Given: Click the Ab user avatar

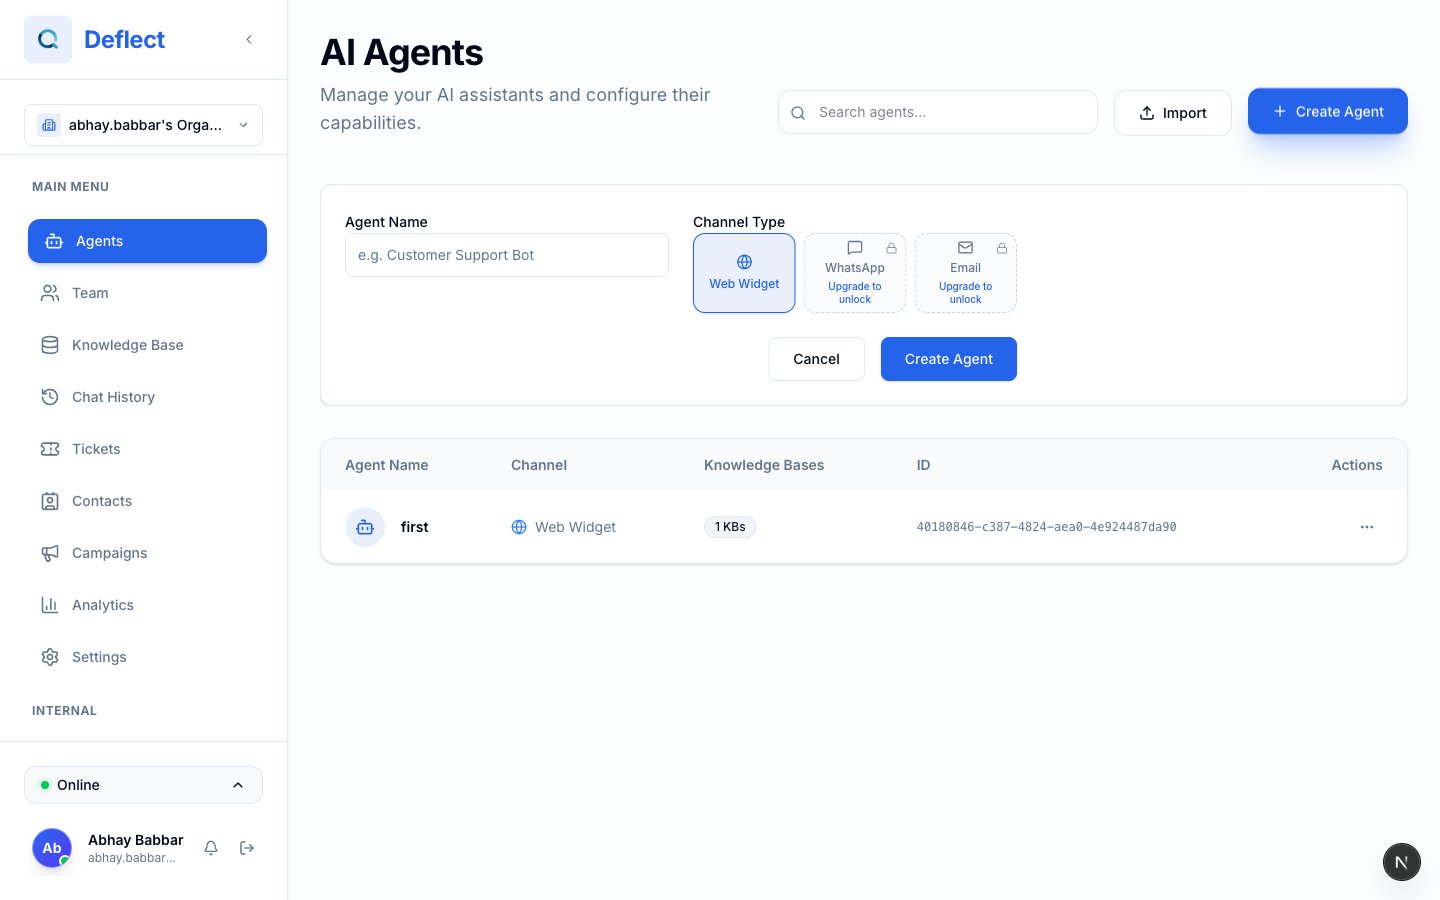Looking at the screenshot, I should [x=52, y=848].
